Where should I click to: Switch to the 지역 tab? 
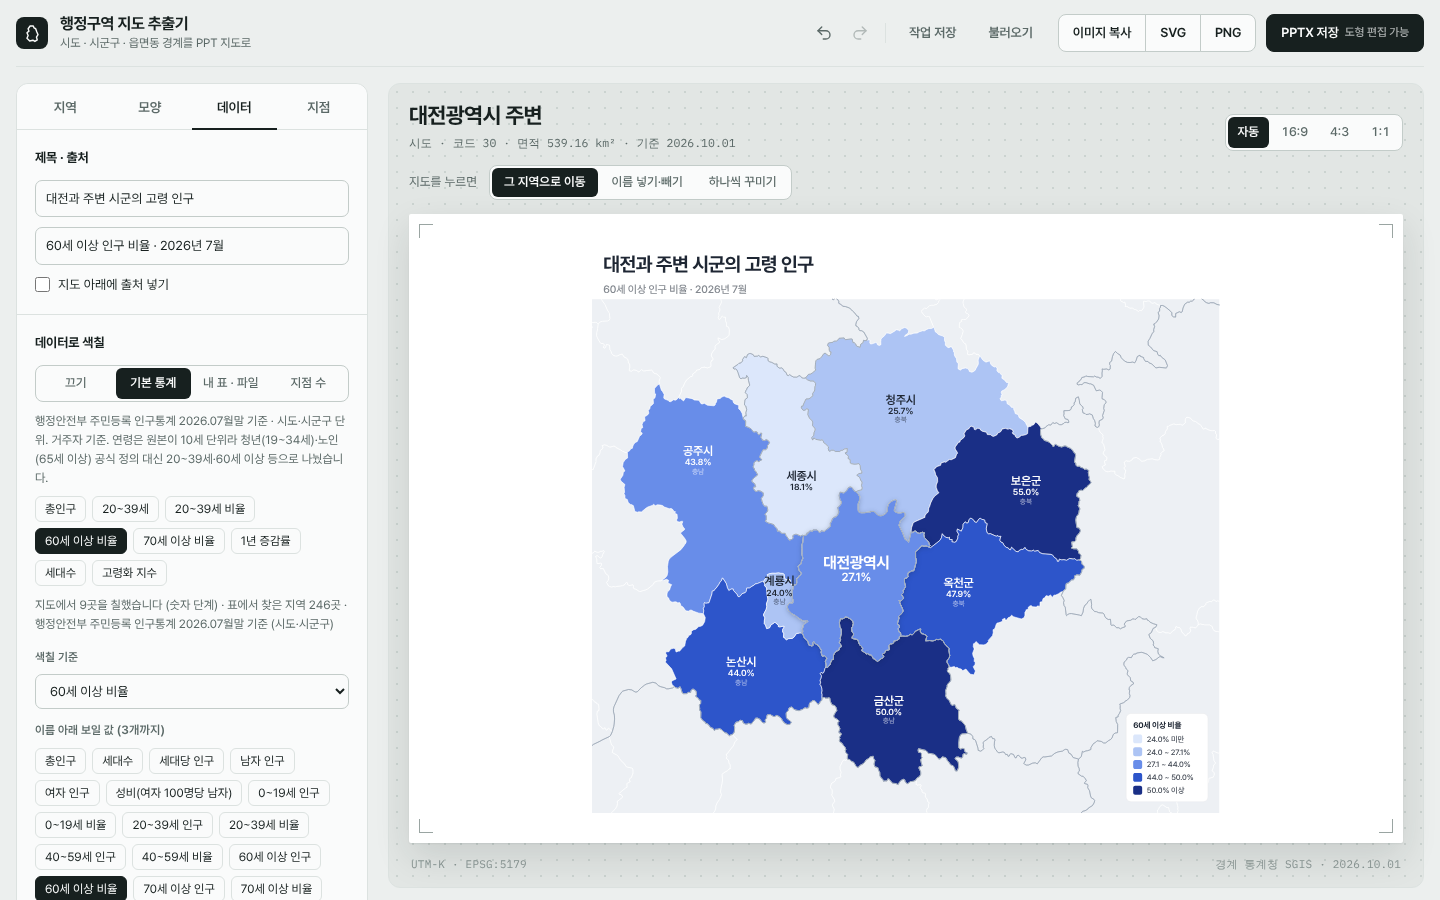click(65, 107)
